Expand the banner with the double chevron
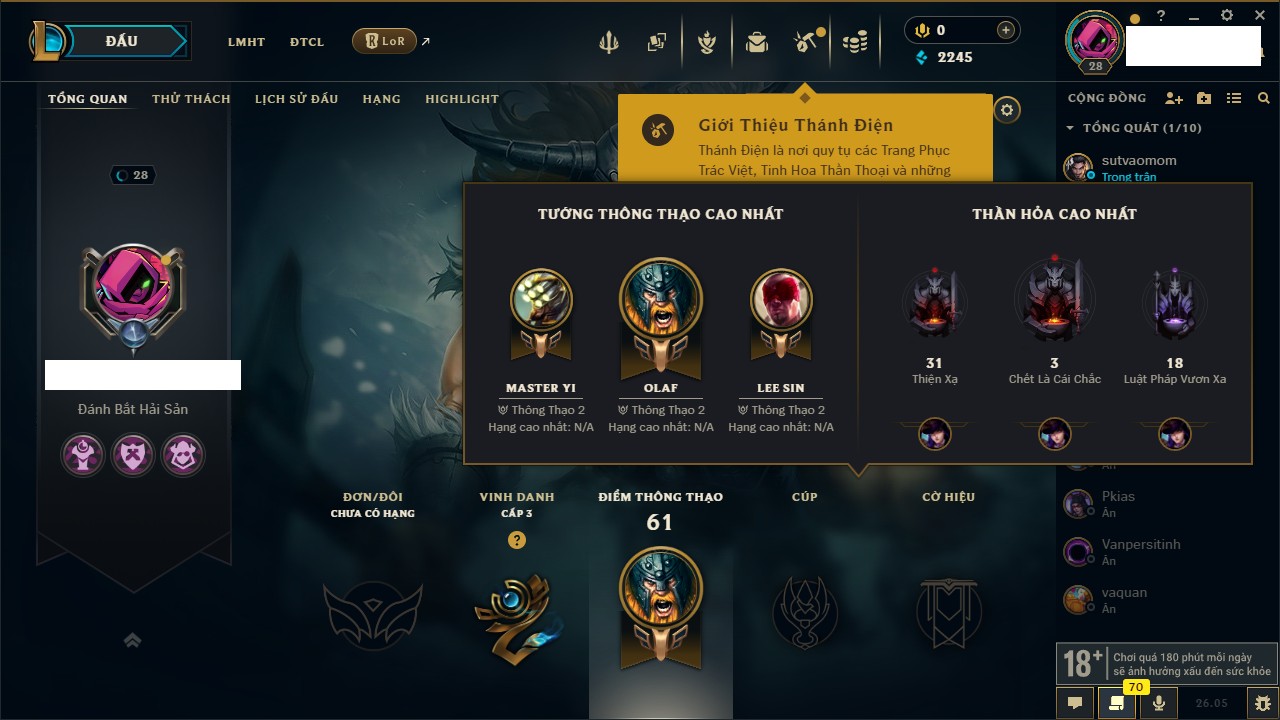1280x720 pixels. coord(132,641)
